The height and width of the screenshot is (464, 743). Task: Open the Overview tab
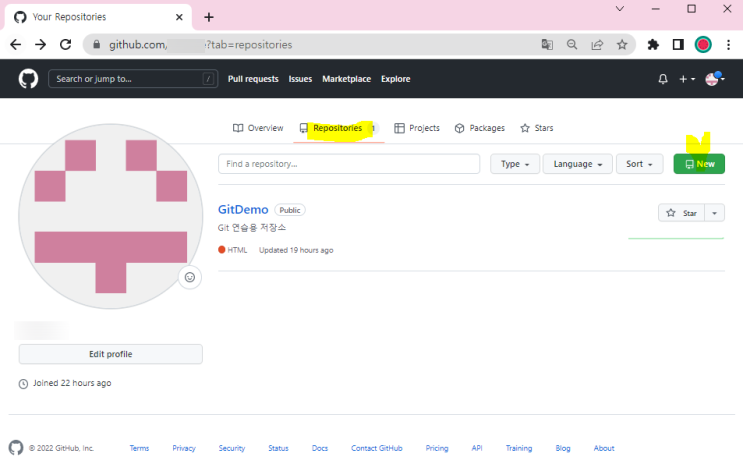[x=258, y=128]
